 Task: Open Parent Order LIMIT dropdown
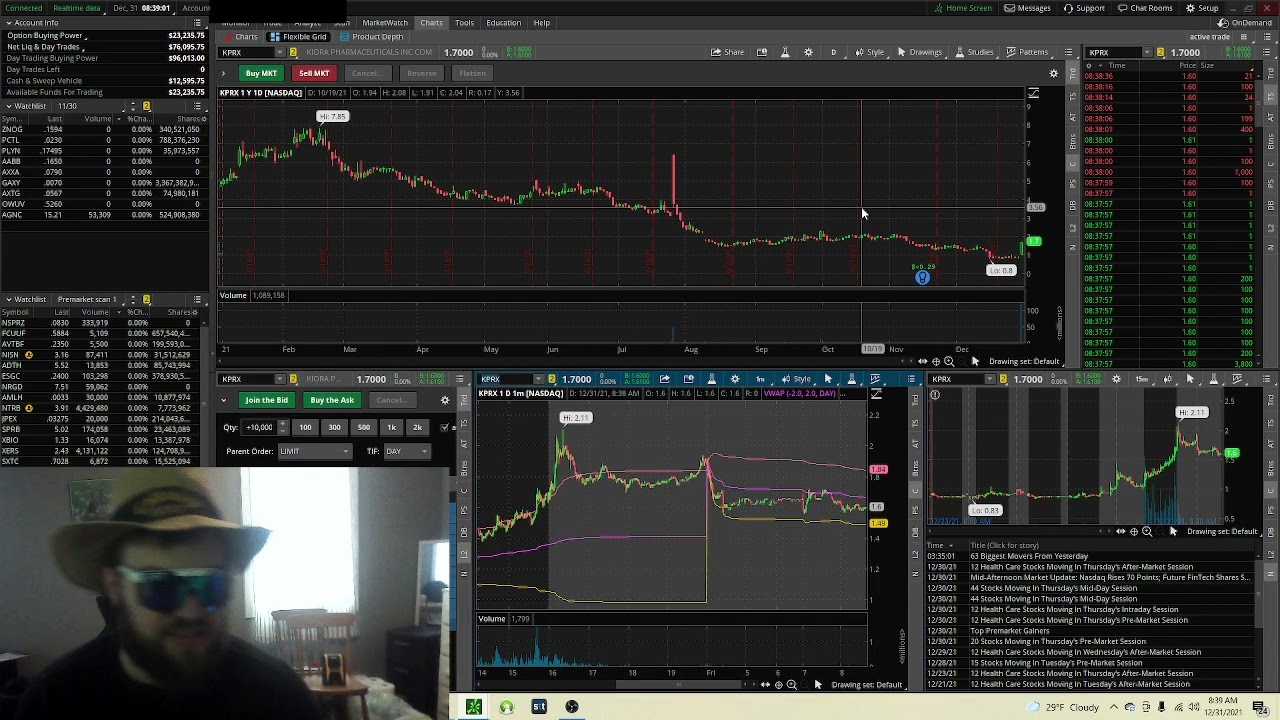[x=314, y=451]
